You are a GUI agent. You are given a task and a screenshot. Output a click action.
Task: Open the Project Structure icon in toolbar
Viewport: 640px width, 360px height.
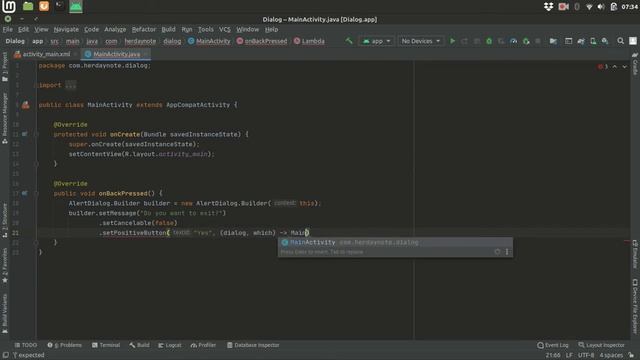[553, 41]
